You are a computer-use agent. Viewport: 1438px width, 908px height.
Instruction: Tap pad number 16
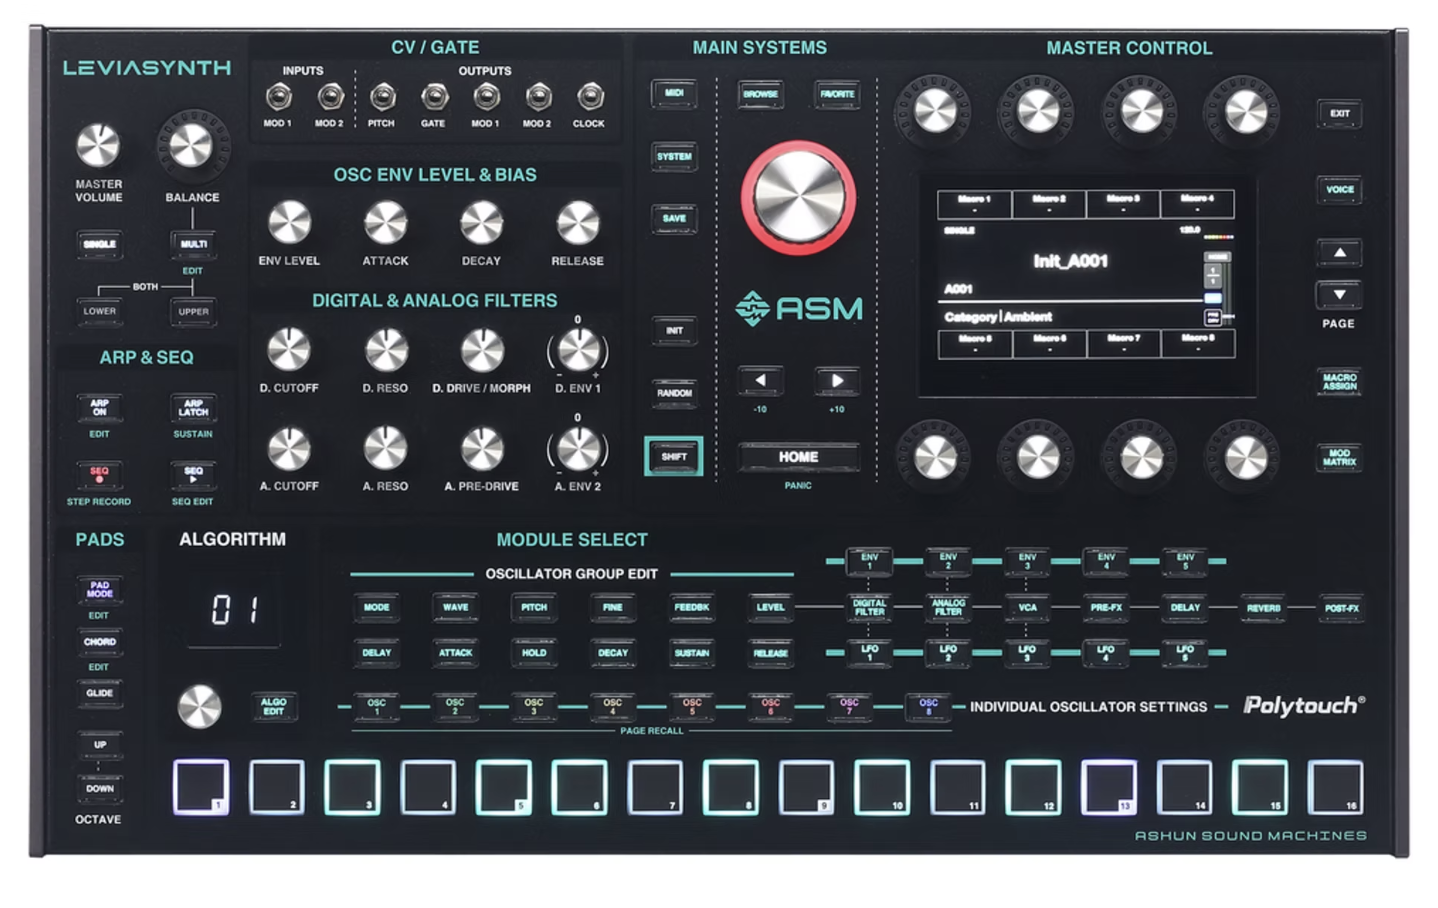[x=1336, y=786]
